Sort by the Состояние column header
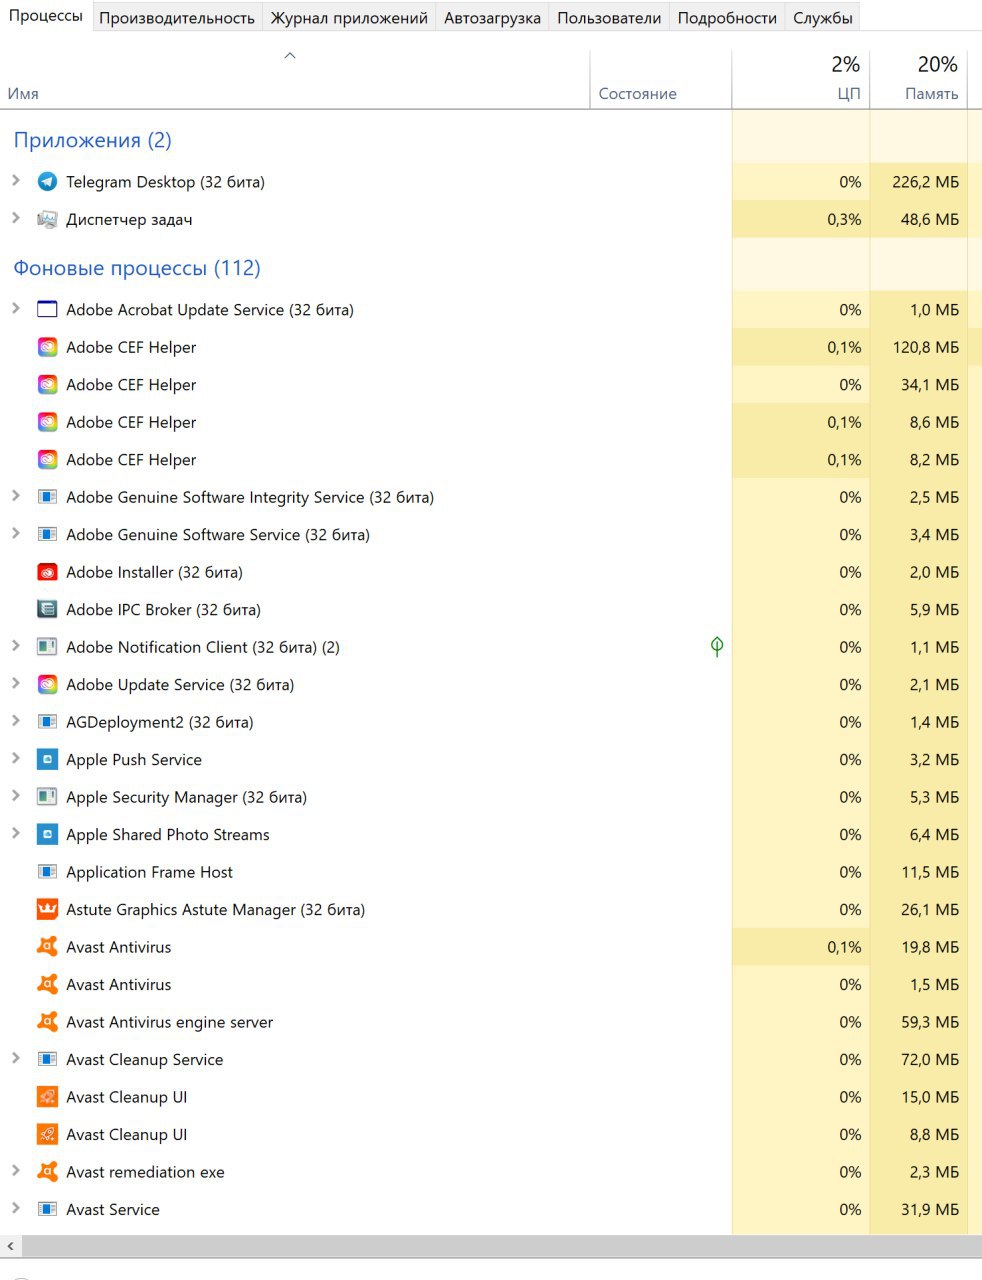This screenshot has height=1280, width=982. [x=661, y=78]
